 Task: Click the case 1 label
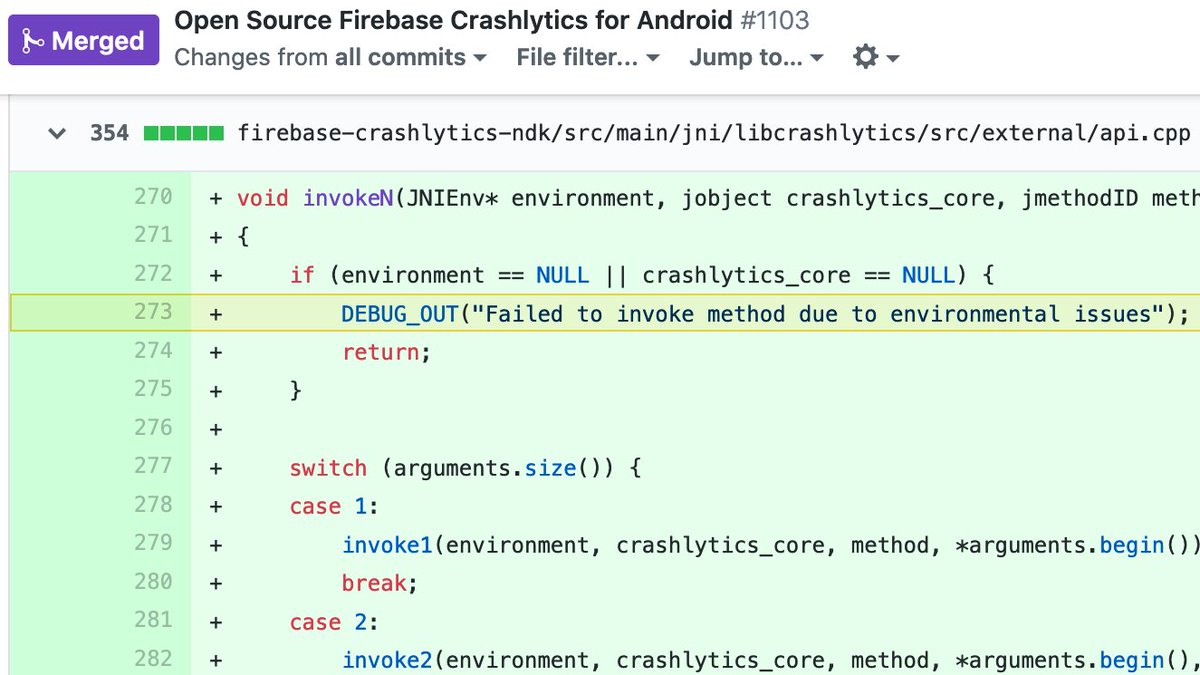pos(335,507)
